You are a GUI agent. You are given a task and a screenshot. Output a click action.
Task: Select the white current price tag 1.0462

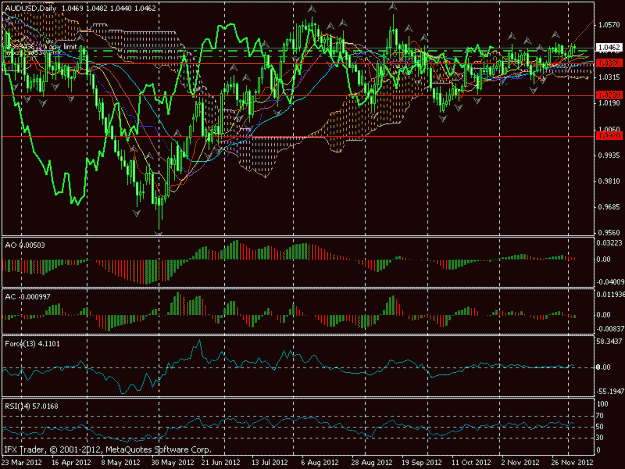[609, 47]
